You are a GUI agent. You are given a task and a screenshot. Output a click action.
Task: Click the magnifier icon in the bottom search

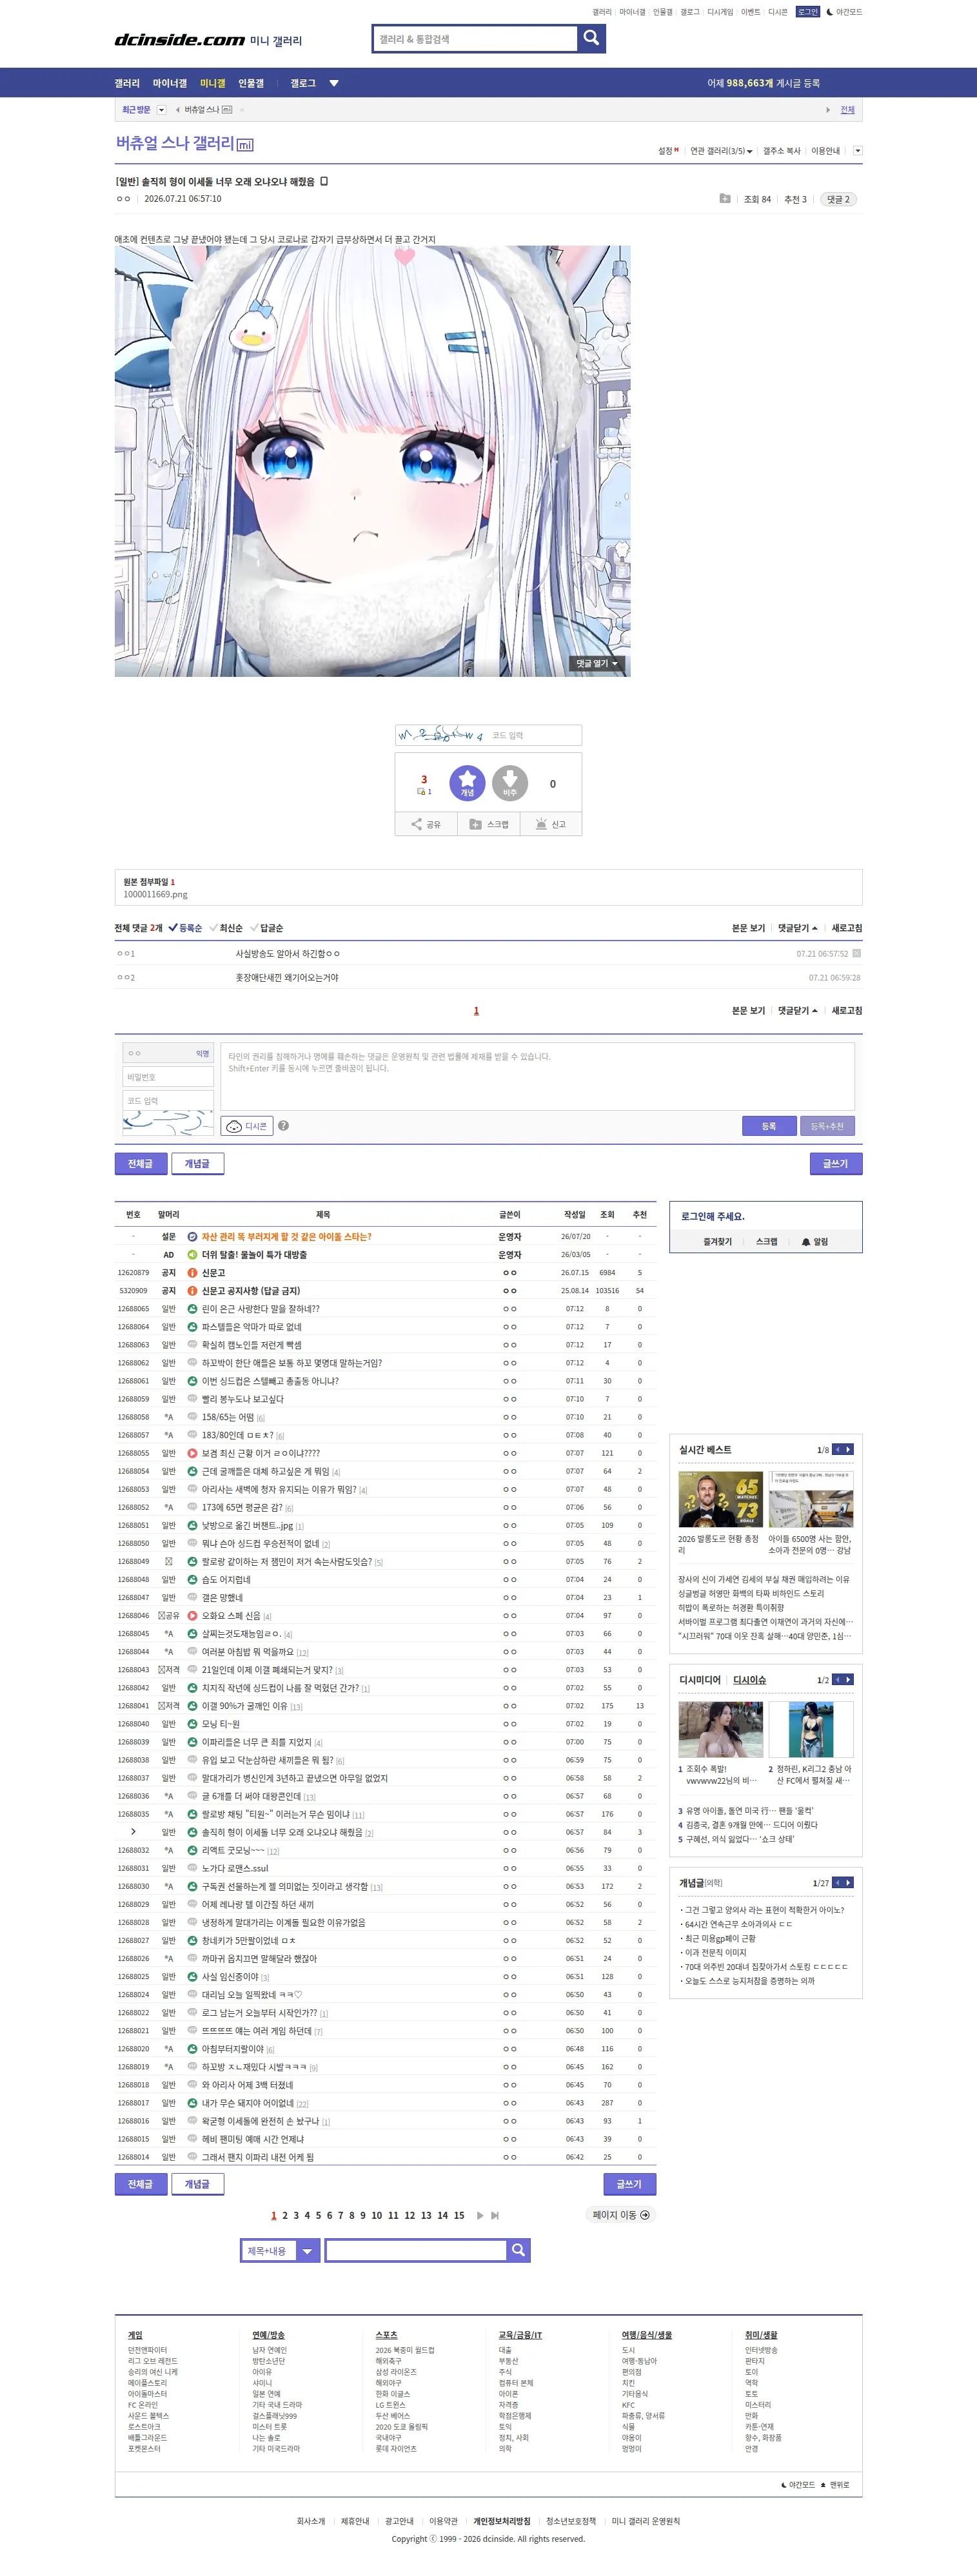coord(518,2250)
